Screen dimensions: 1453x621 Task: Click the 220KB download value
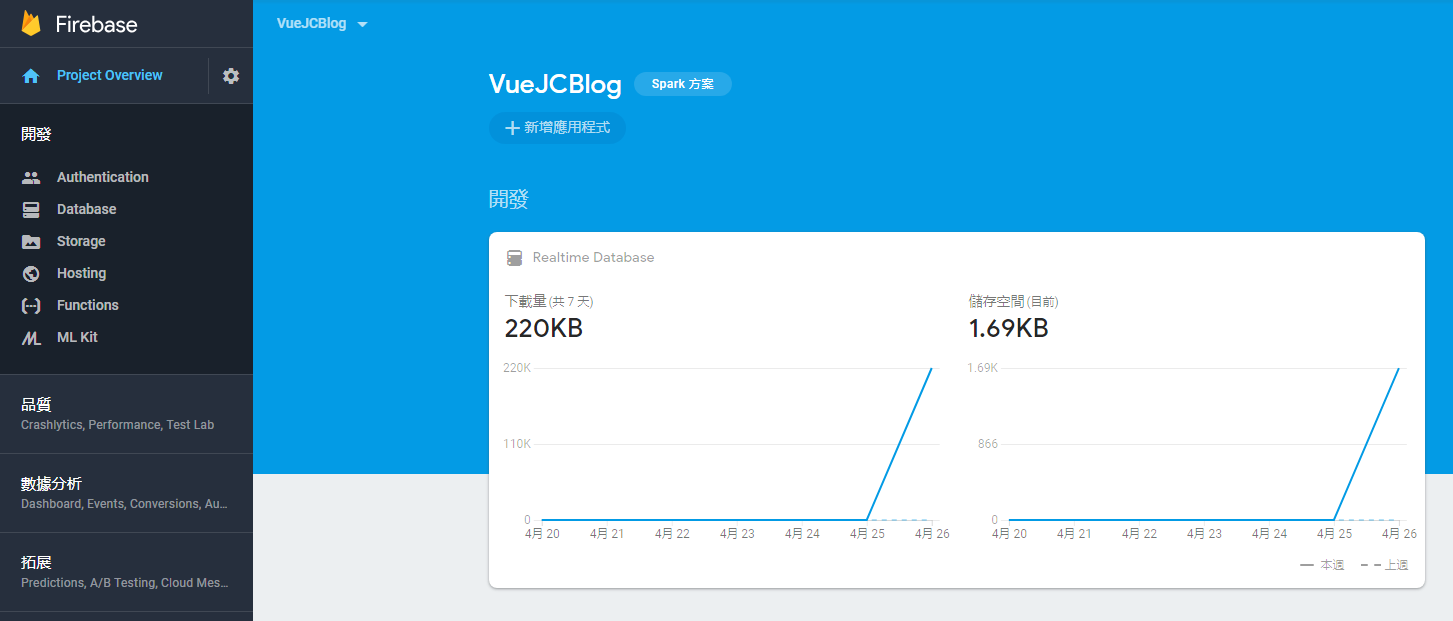pos(544,328)
